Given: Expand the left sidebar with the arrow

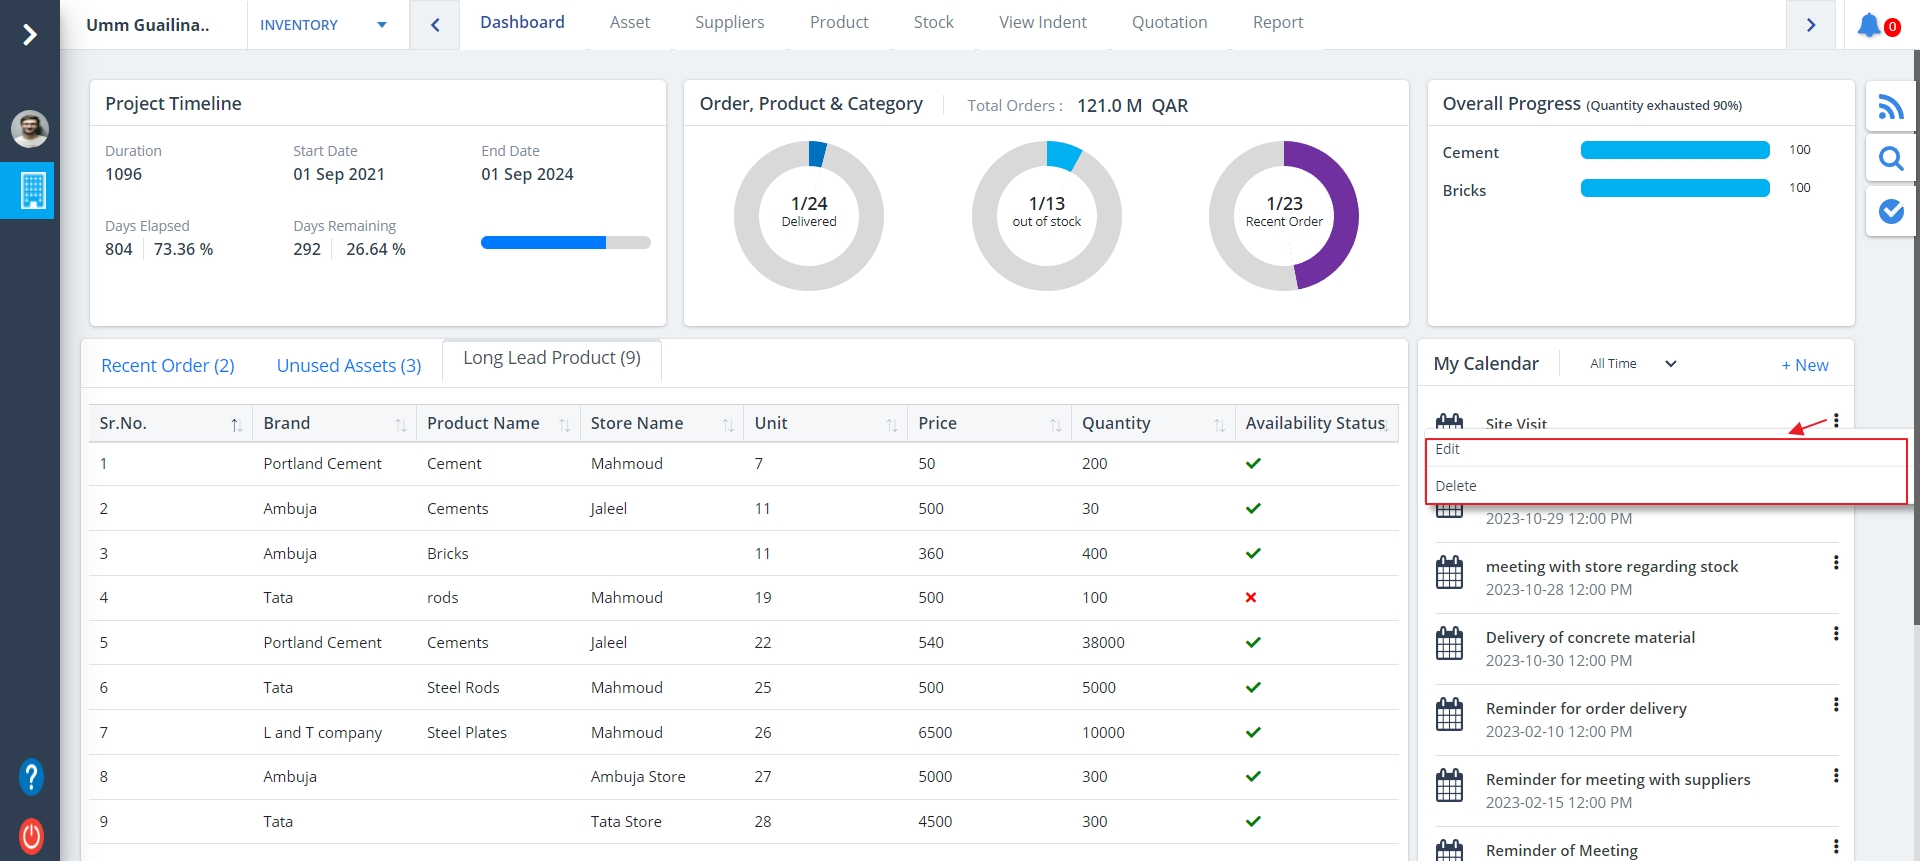Looking at the screenshot, I should click(x=30, y=35).
